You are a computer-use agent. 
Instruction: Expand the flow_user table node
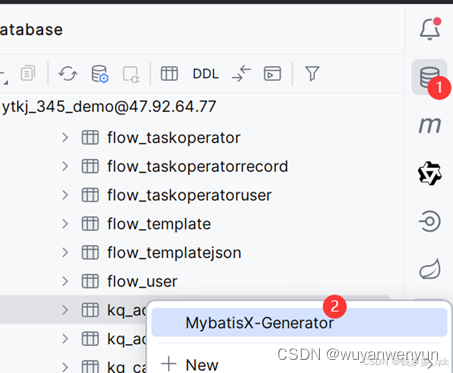coord(65,281)
